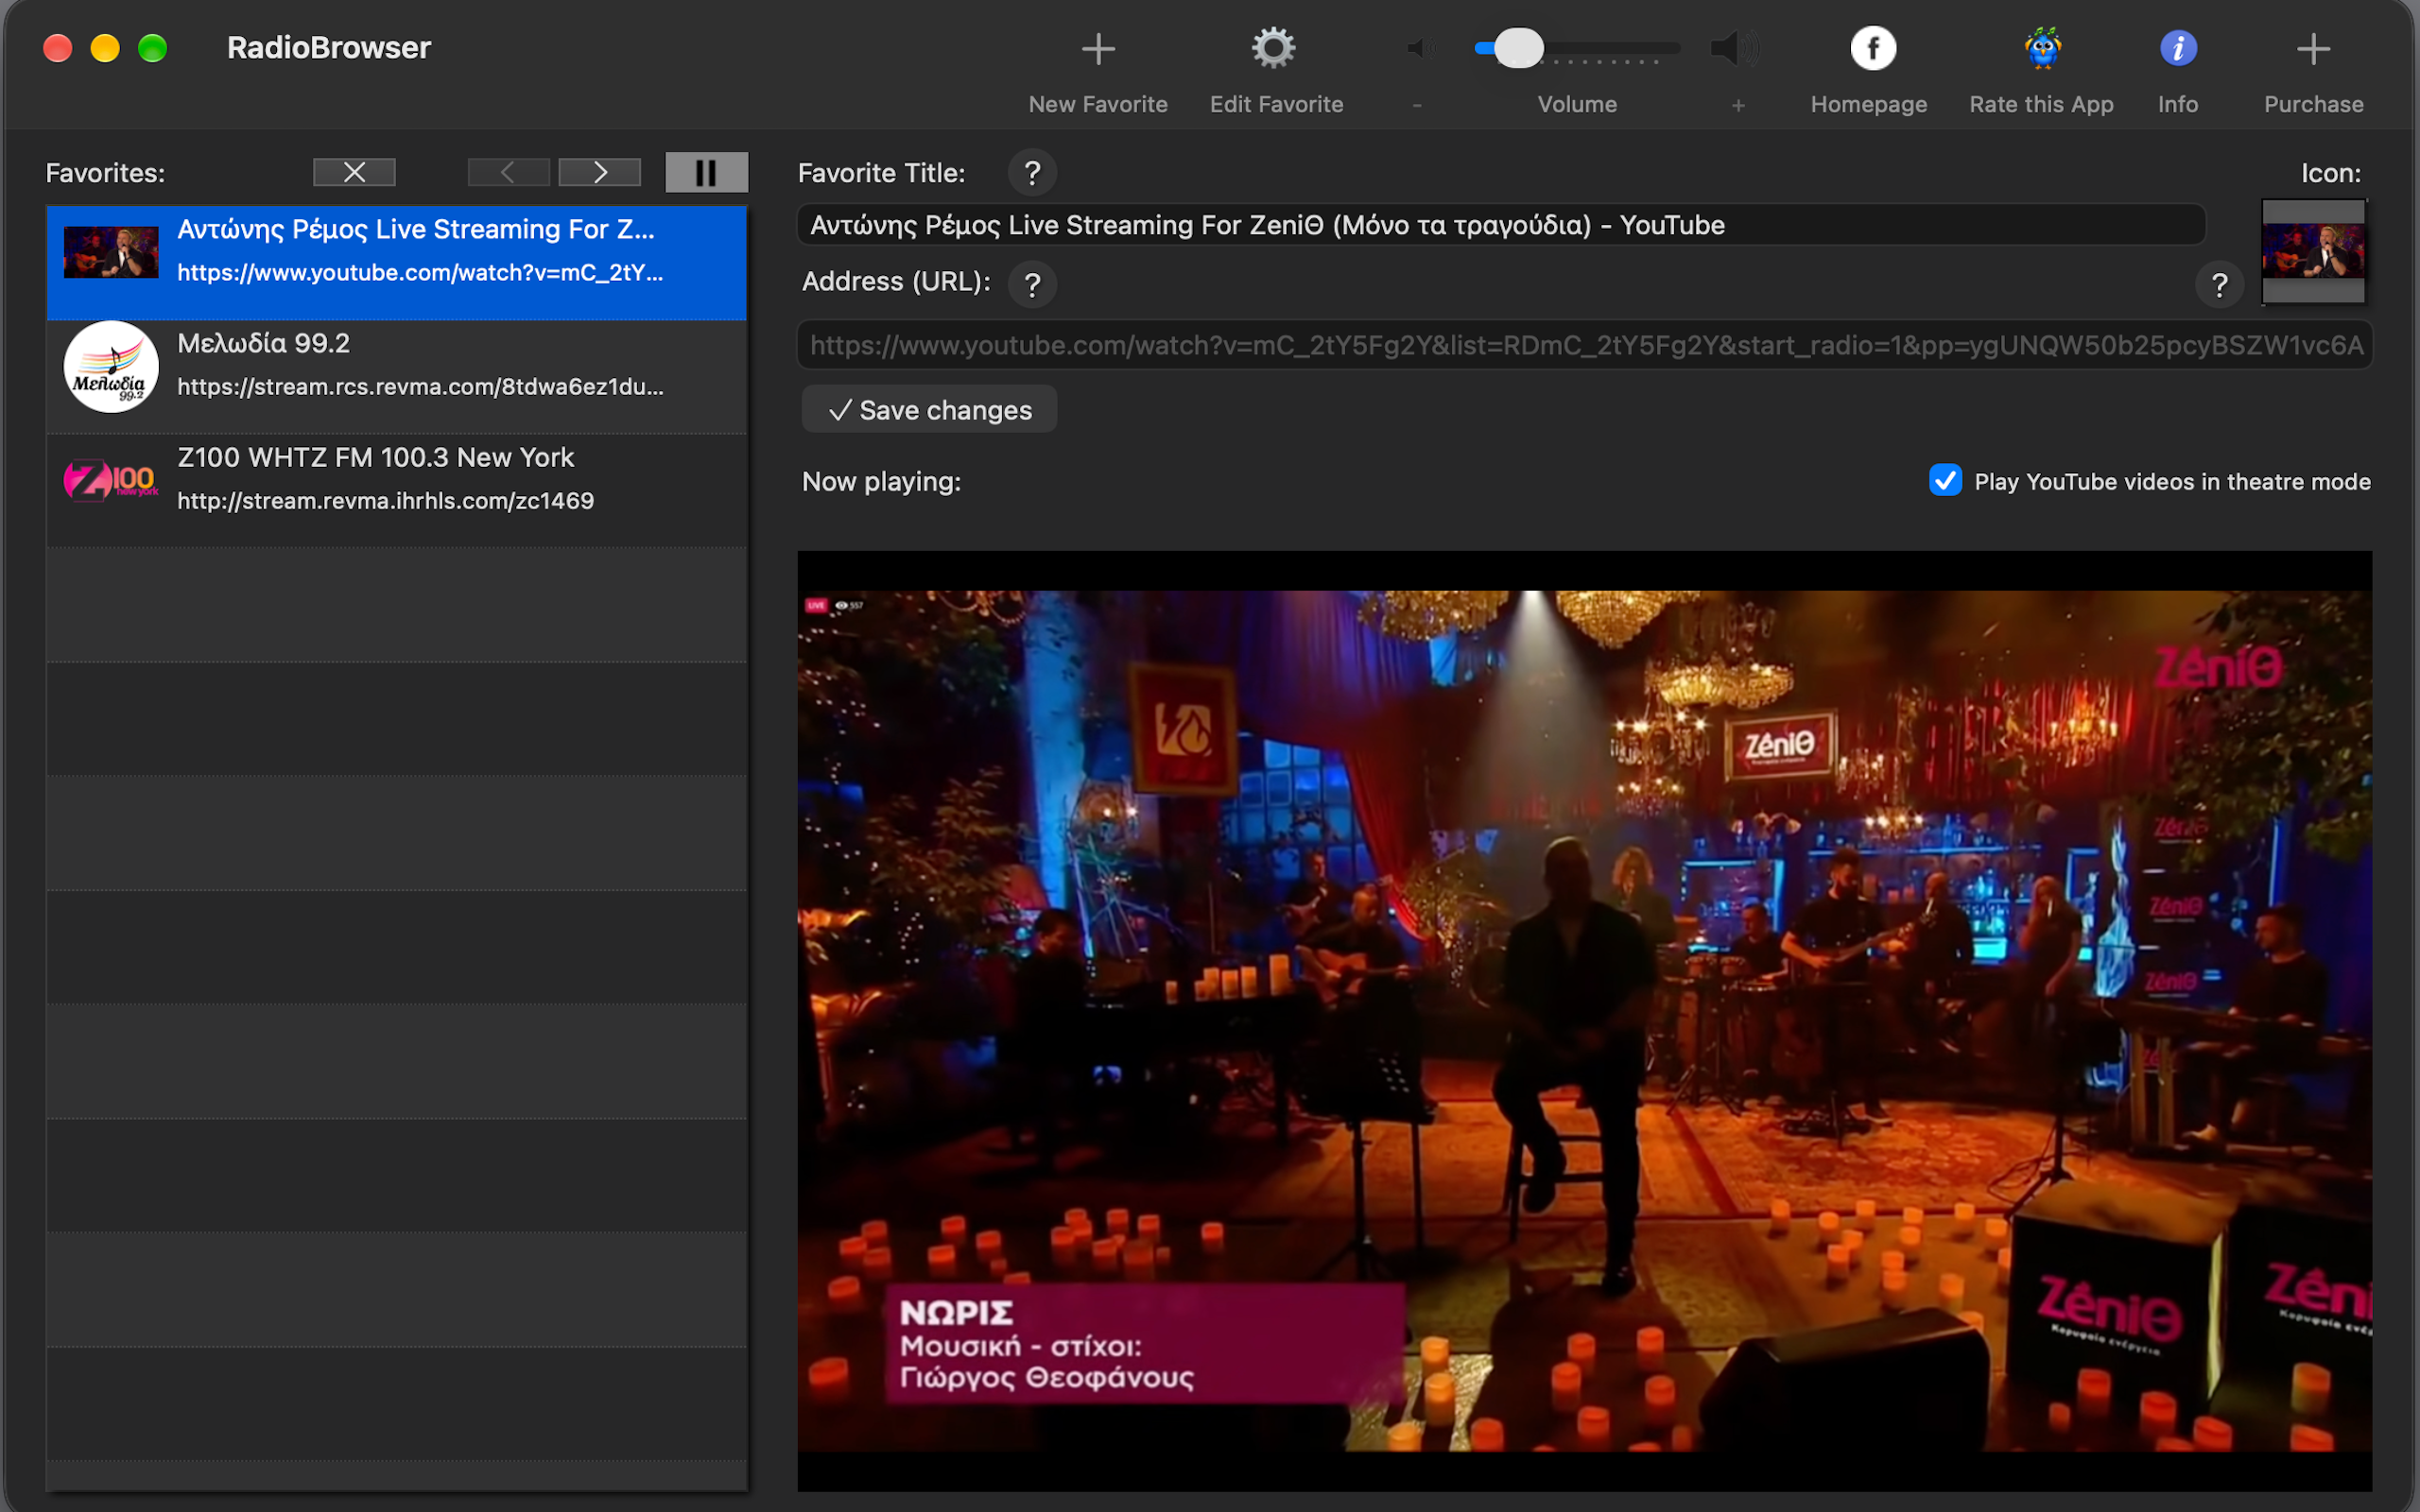The width and height of the screenshot is (2420, 1512).
Task: Click the Rate this App mascot icon
Action: (2042, 48)
